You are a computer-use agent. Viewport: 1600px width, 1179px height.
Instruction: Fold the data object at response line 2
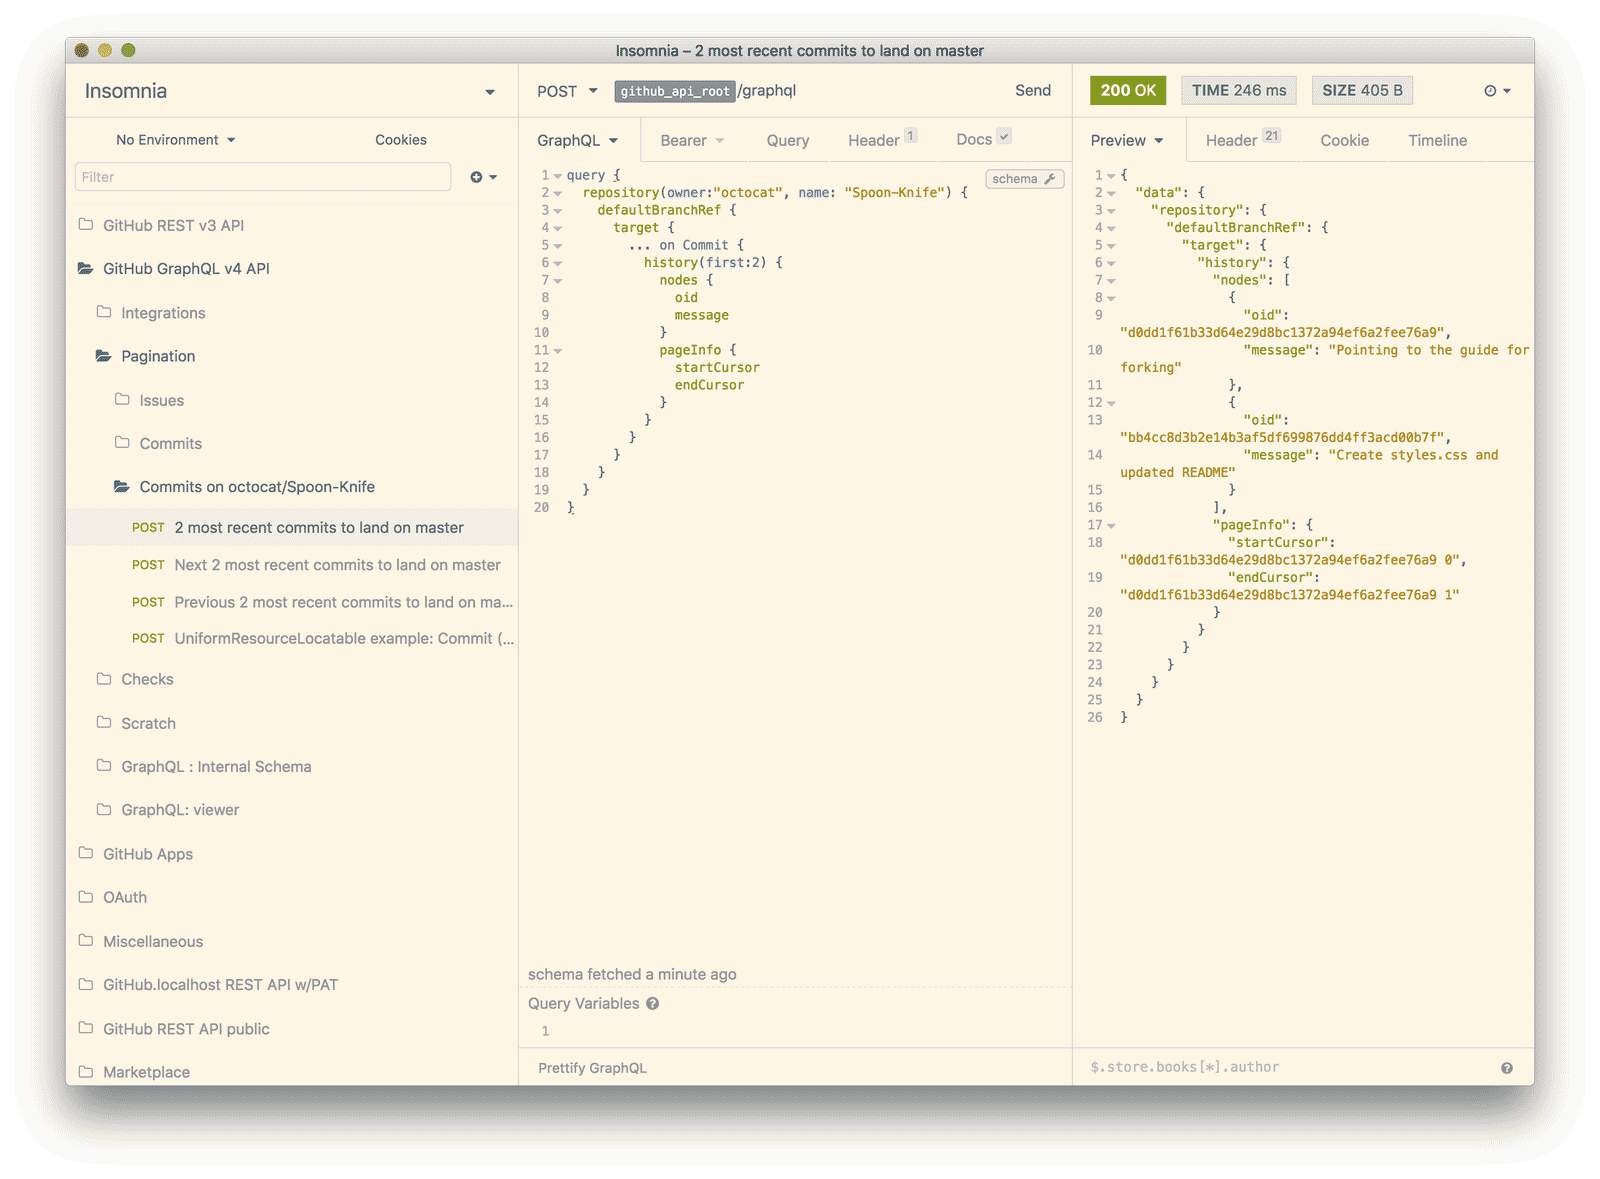click(x=1111, y=193)
